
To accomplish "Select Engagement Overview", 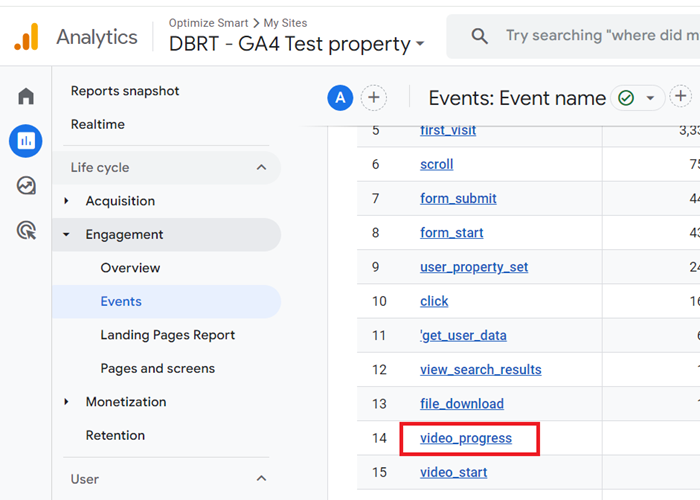I will (130, 268).
